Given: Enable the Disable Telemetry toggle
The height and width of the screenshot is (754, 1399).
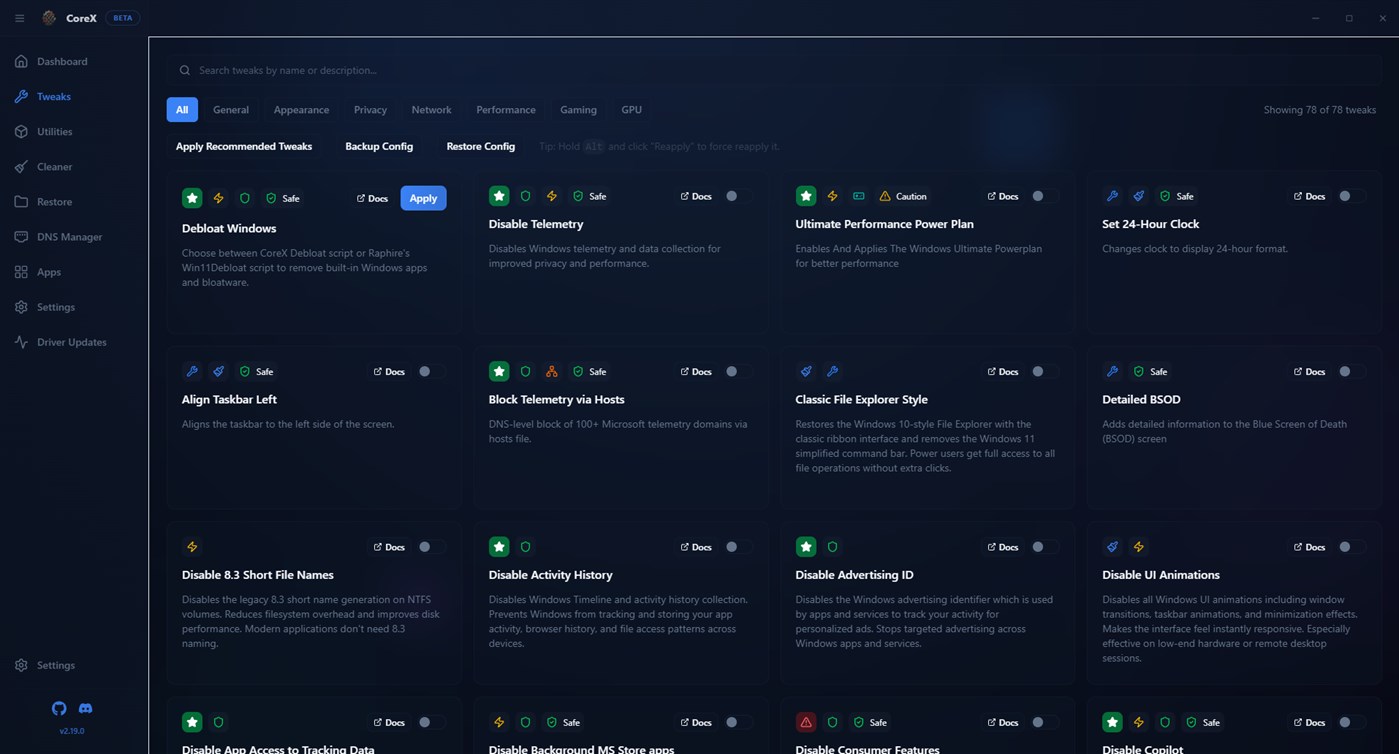Looking at the screenshot, I should [738, 196].
